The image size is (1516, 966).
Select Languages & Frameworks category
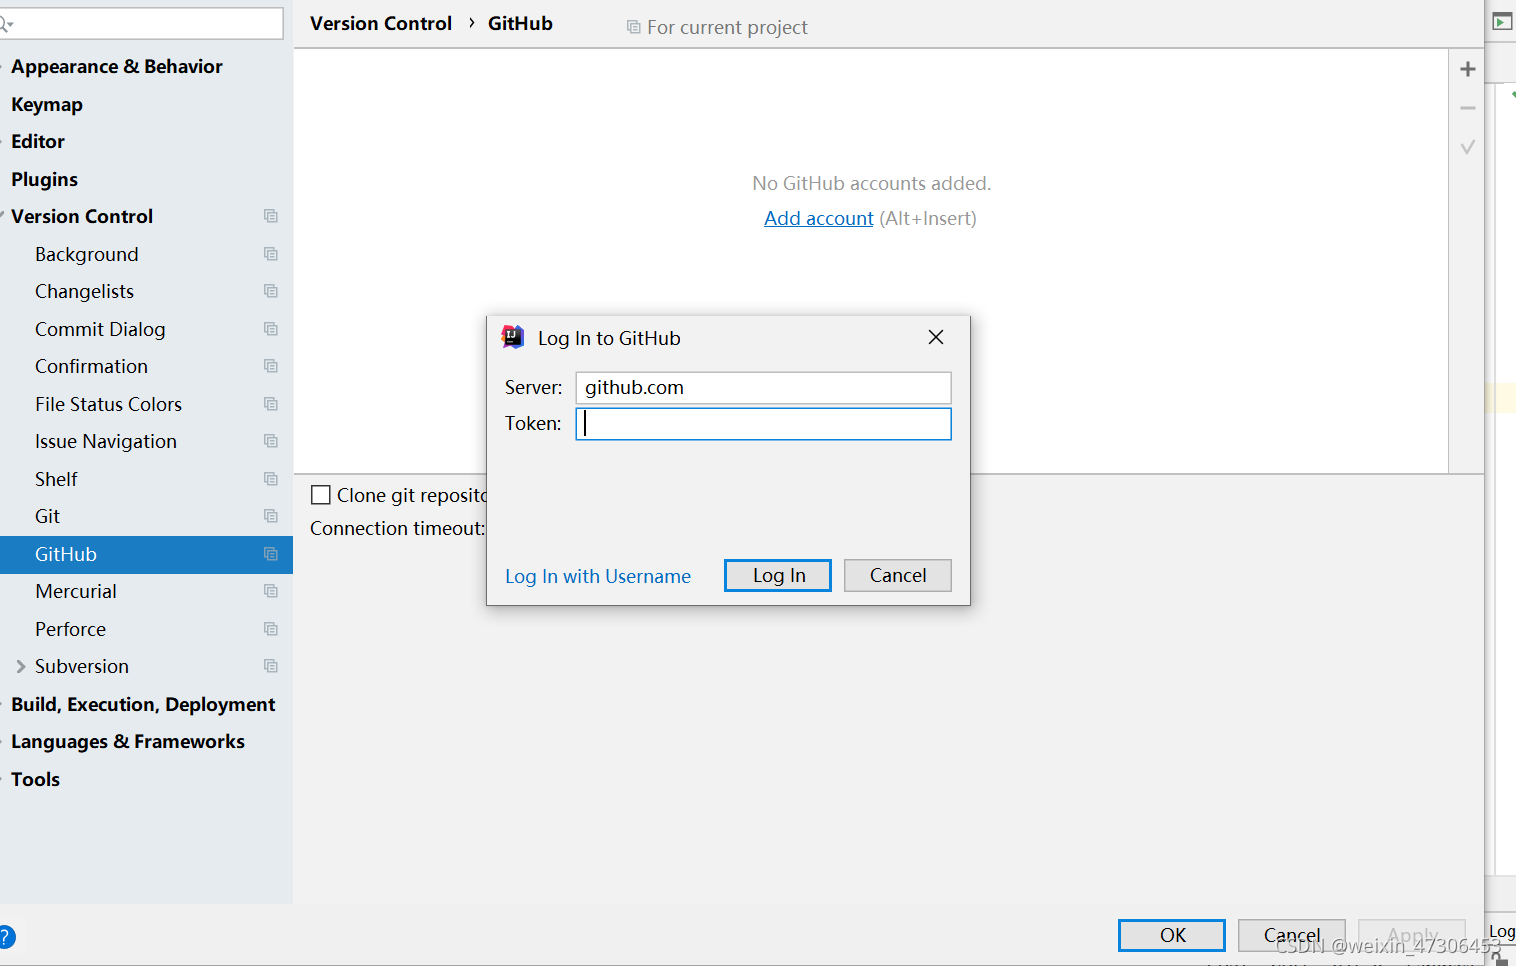point(128,742)
